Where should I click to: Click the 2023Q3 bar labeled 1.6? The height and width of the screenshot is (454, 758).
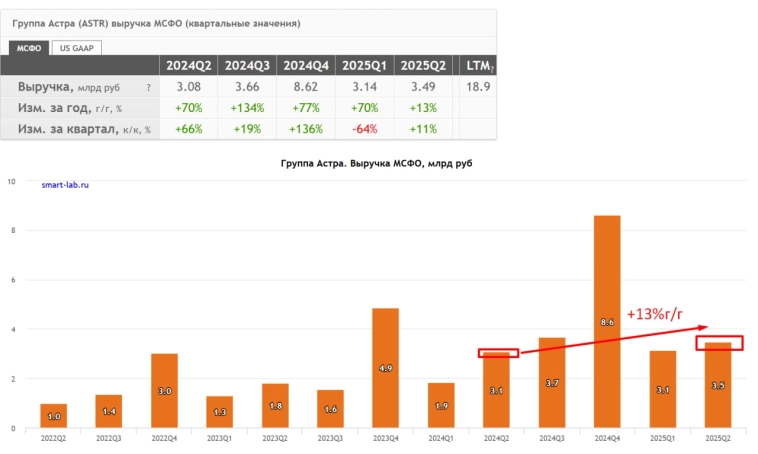click(x=330, y=409)
